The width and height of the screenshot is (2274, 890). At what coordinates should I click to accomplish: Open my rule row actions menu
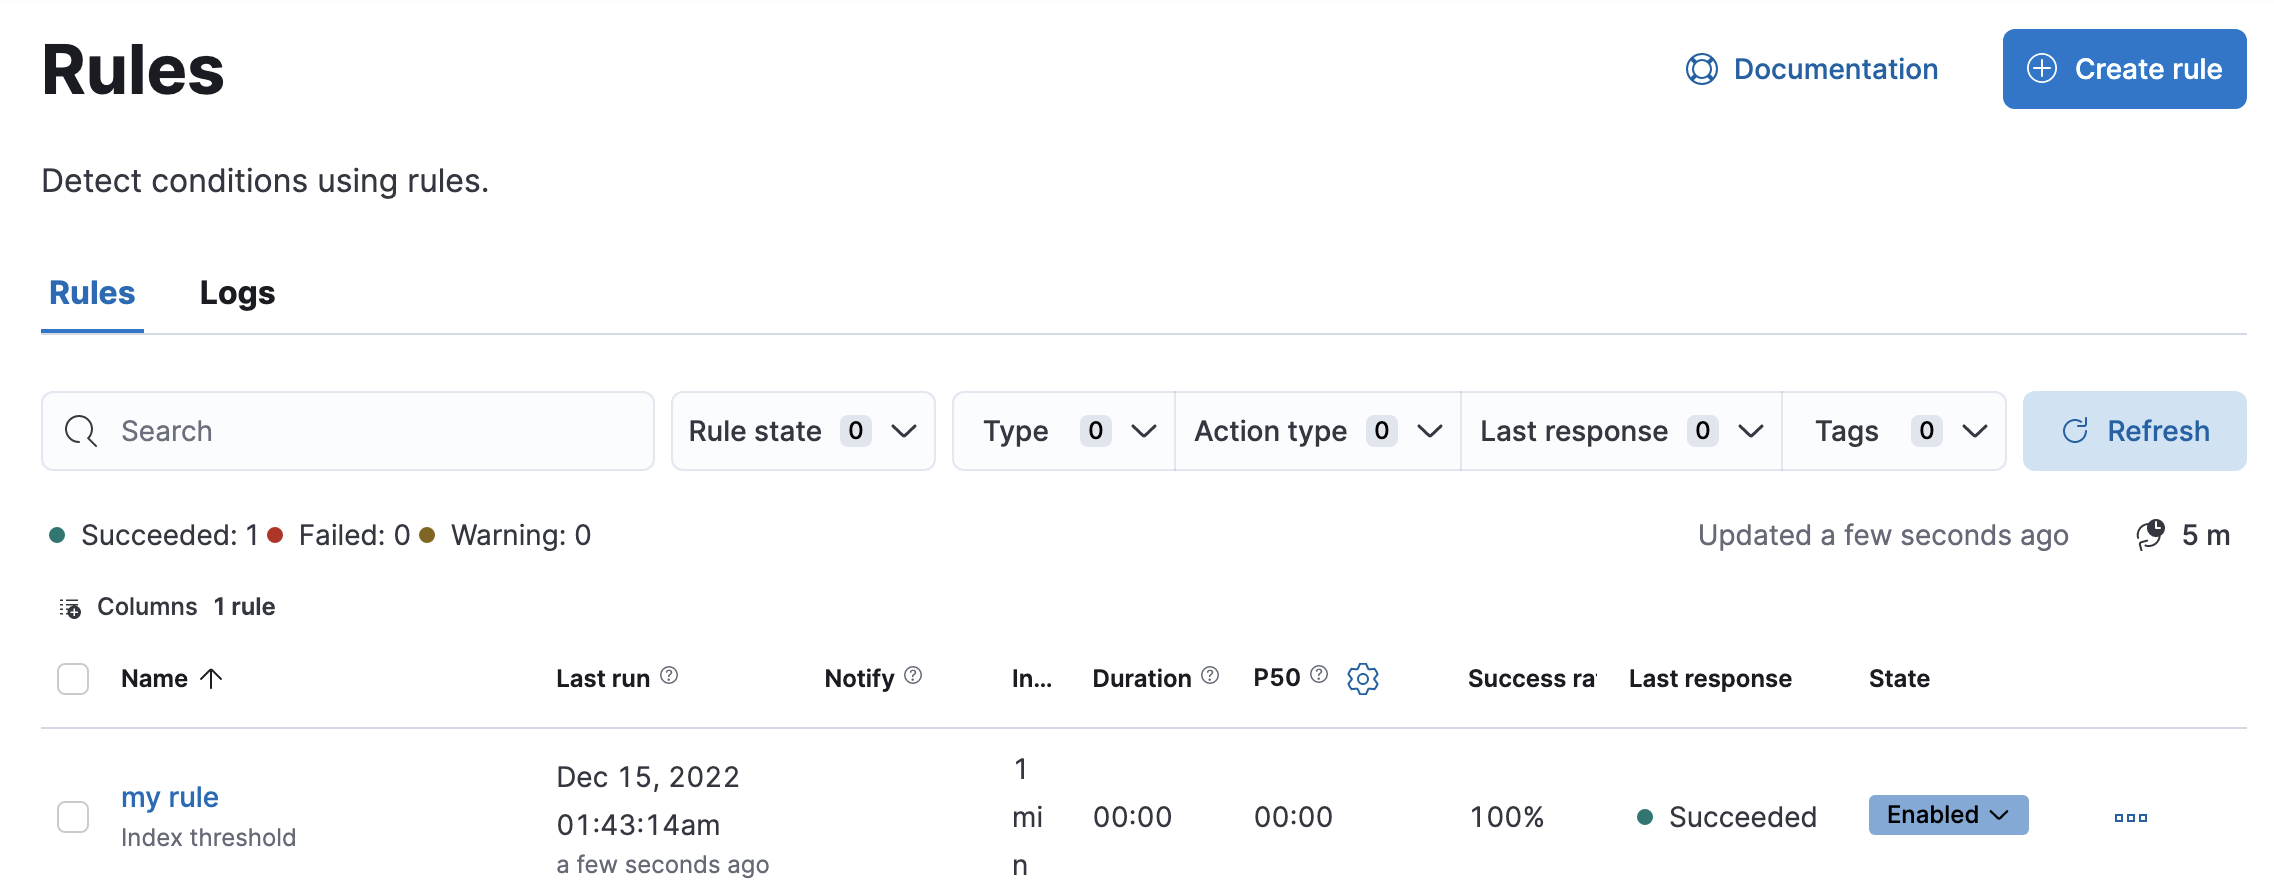click(x=2131, y=817)
